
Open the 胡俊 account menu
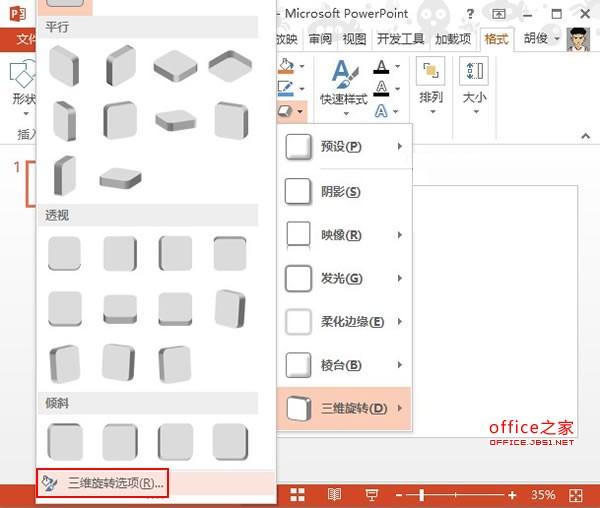(x=541, y=38)
